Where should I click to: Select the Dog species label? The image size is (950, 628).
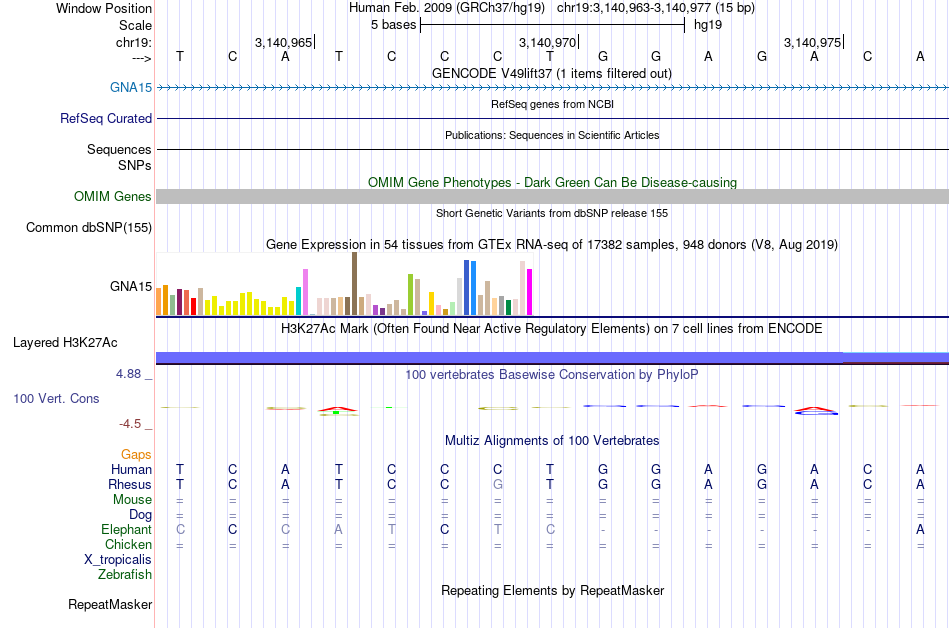pyautogui.click(x=140, y=515)
